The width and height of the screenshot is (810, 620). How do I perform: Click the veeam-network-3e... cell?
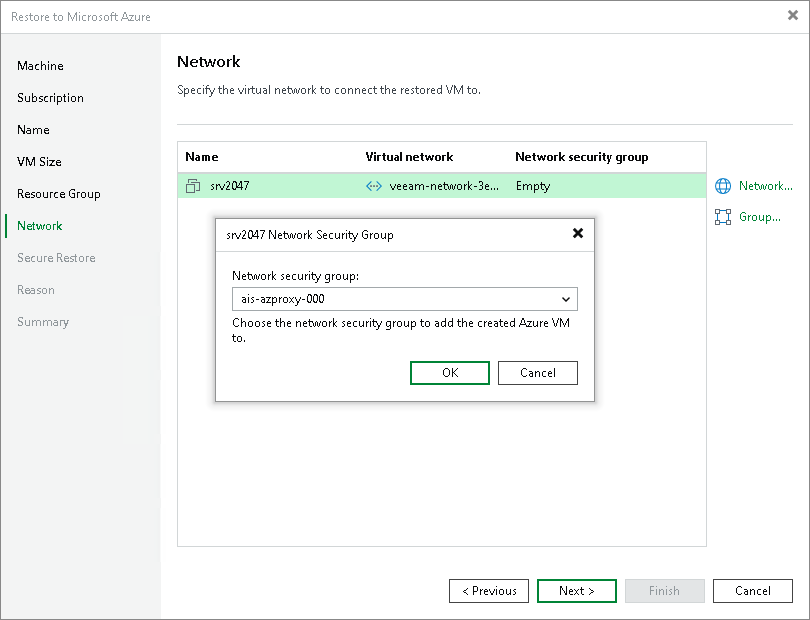tap(444, 186)
